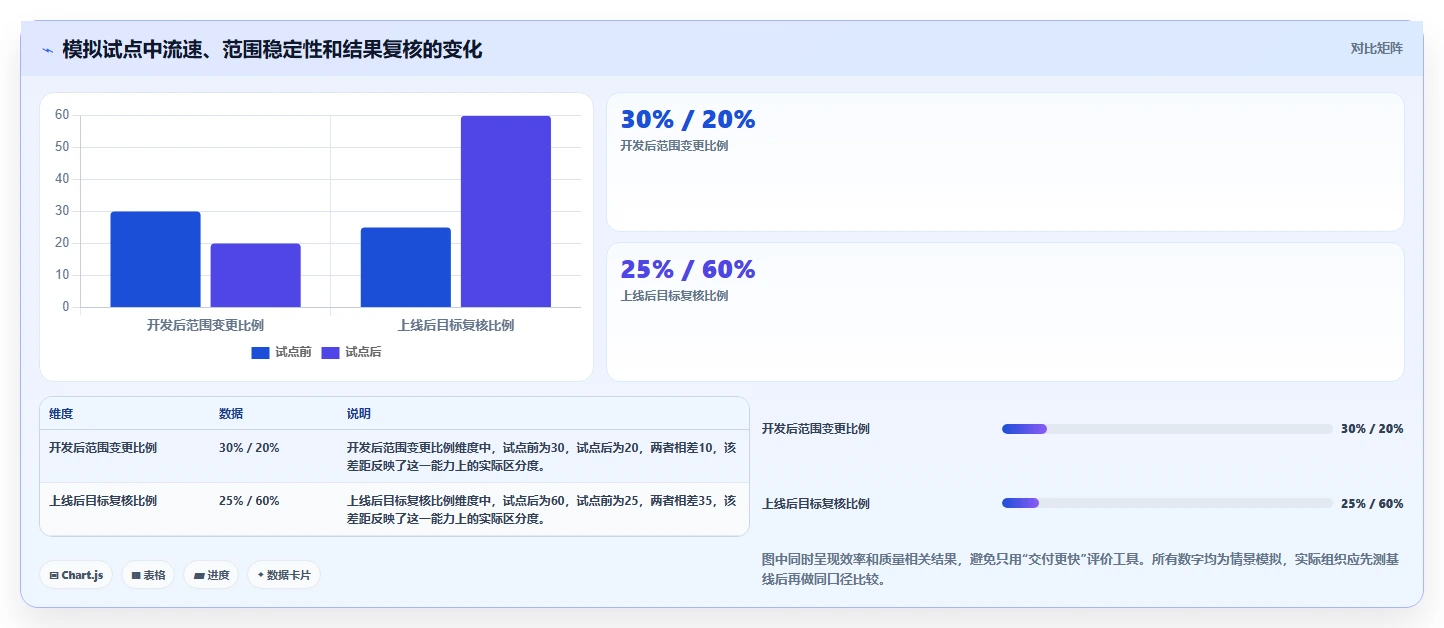Click the icon inside the 表格 chip
This screenshot has height=628, width=1444.
[x=136, y=575]
